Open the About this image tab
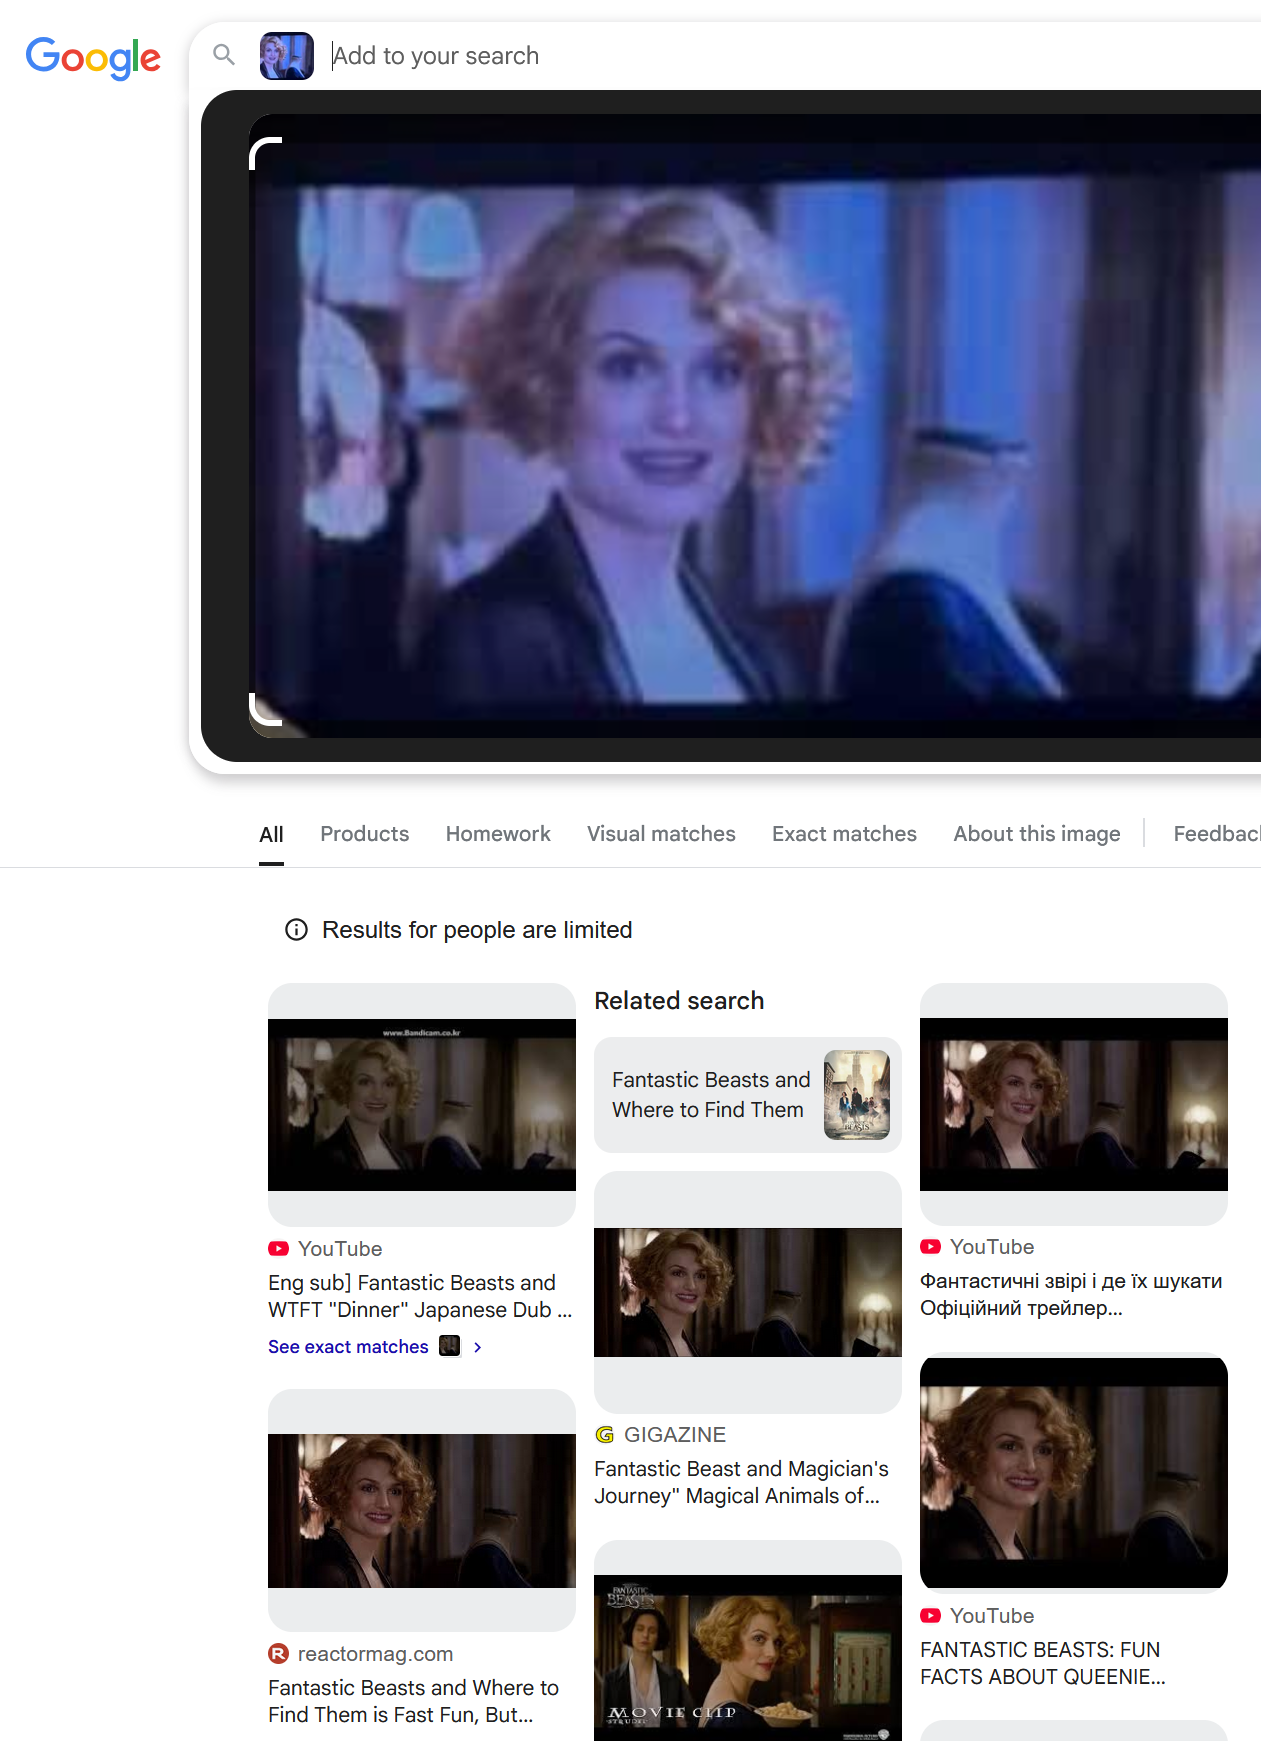 1037,834
